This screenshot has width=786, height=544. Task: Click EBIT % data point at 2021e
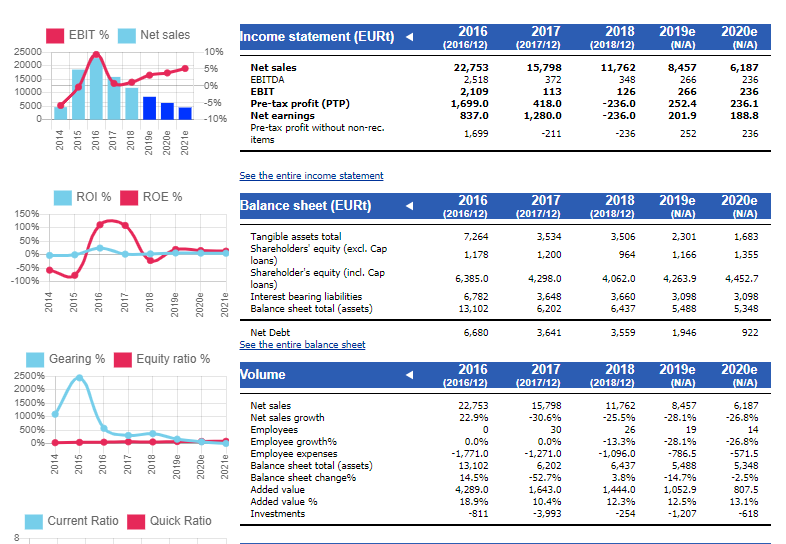(x=185, y=69)
